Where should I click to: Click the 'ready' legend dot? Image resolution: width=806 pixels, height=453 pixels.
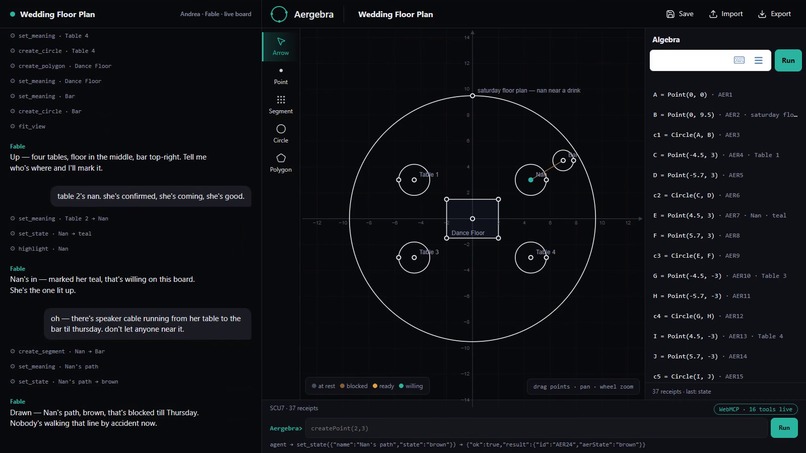[375, 386]
